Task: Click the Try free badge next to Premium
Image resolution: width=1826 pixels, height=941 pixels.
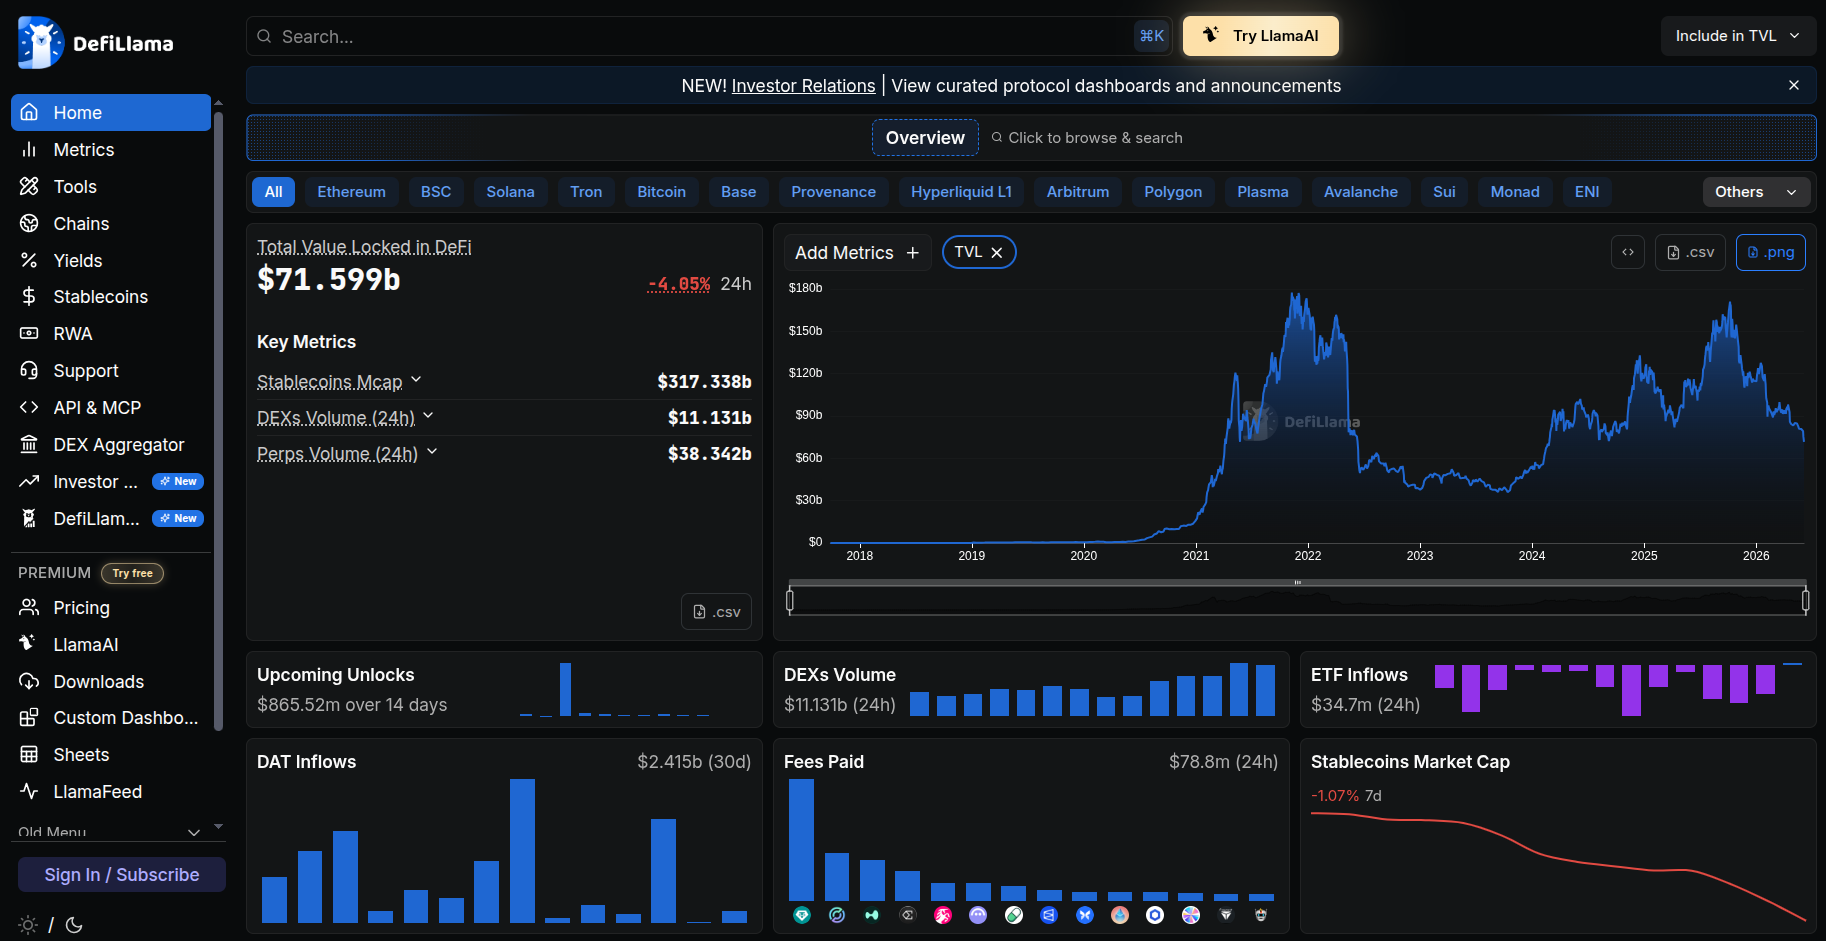Action: click(132, 573)
